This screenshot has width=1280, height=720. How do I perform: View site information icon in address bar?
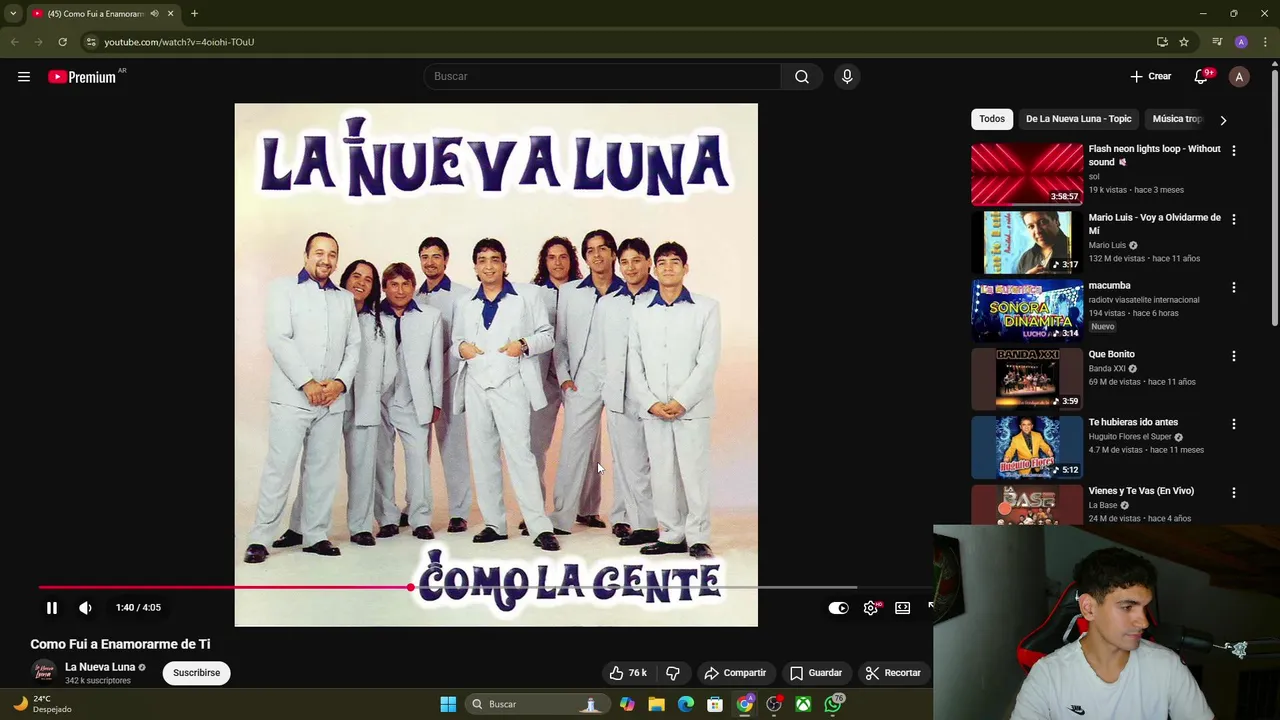pyautogui.click(x=90, y=42)
